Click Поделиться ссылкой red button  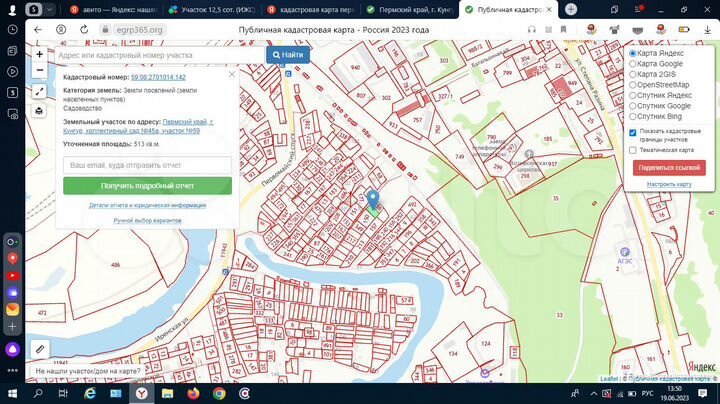(x=669, y=168)
